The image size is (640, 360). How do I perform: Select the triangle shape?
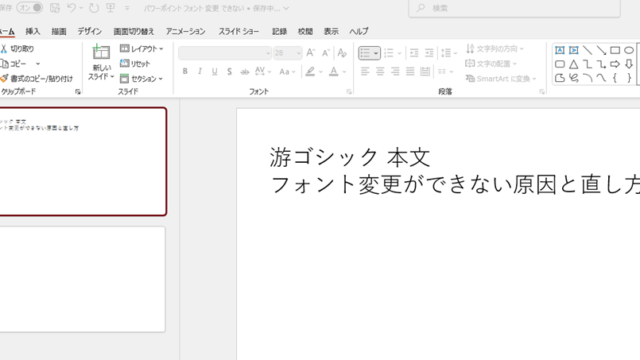573,64
